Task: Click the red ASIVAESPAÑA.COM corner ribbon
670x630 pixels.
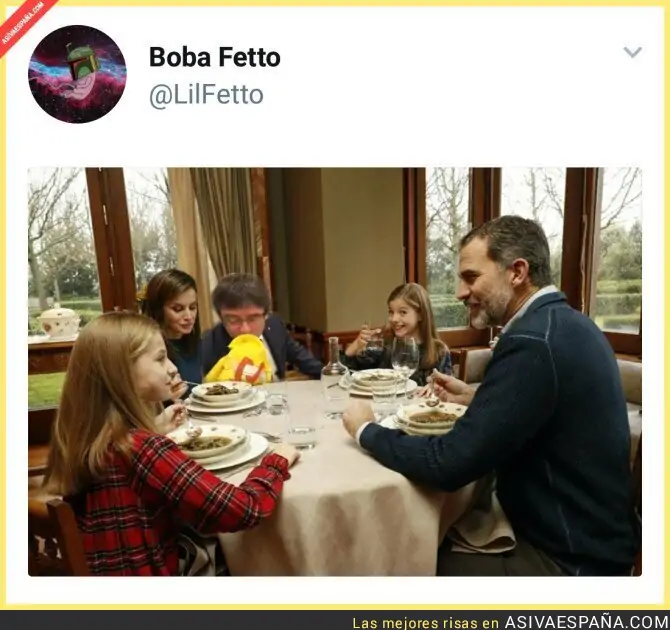Action: [x=22, y=22]
